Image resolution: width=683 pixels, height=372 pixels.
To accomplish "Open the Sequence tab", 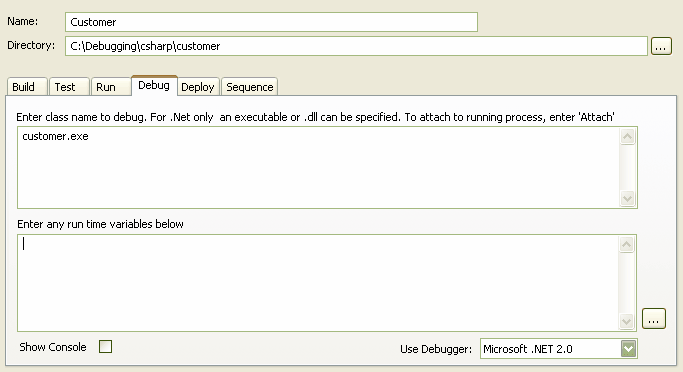I will 250,87.
